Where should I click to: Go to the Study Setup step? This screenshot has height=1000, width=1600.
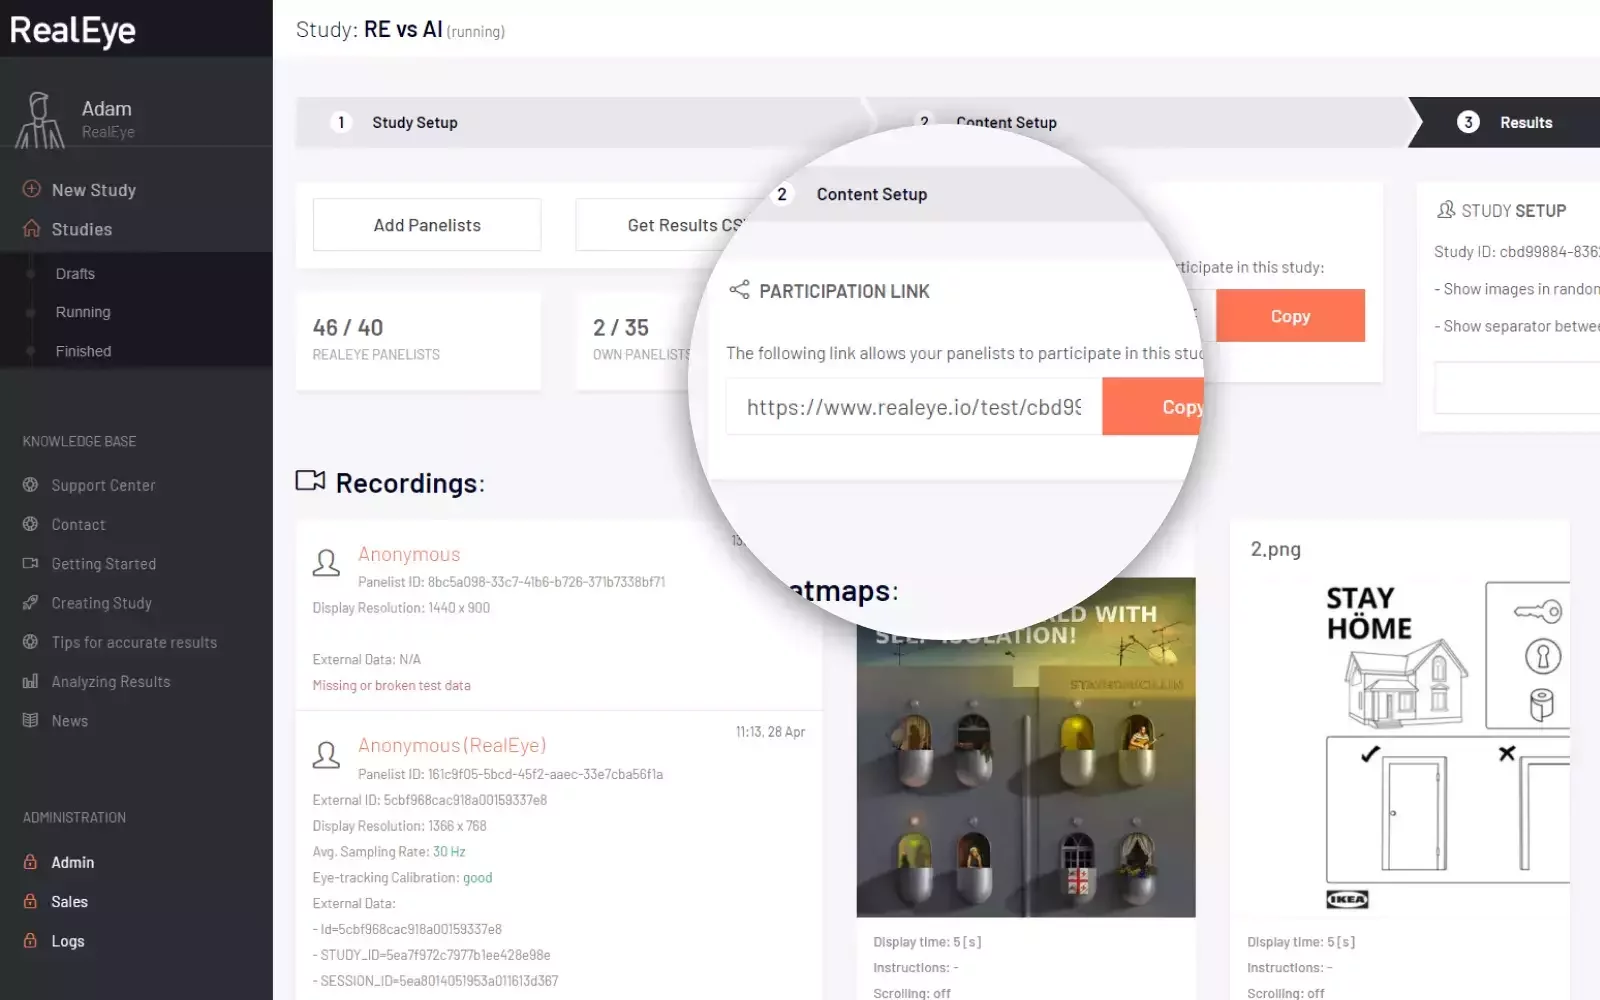point(414,123)
